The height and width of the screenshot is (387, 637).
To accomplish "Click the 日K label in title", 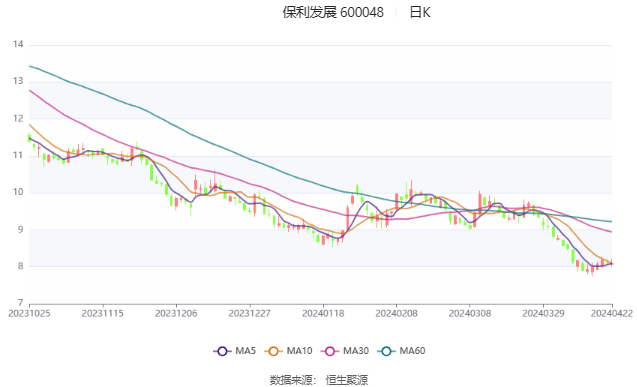I will point(420,13).
